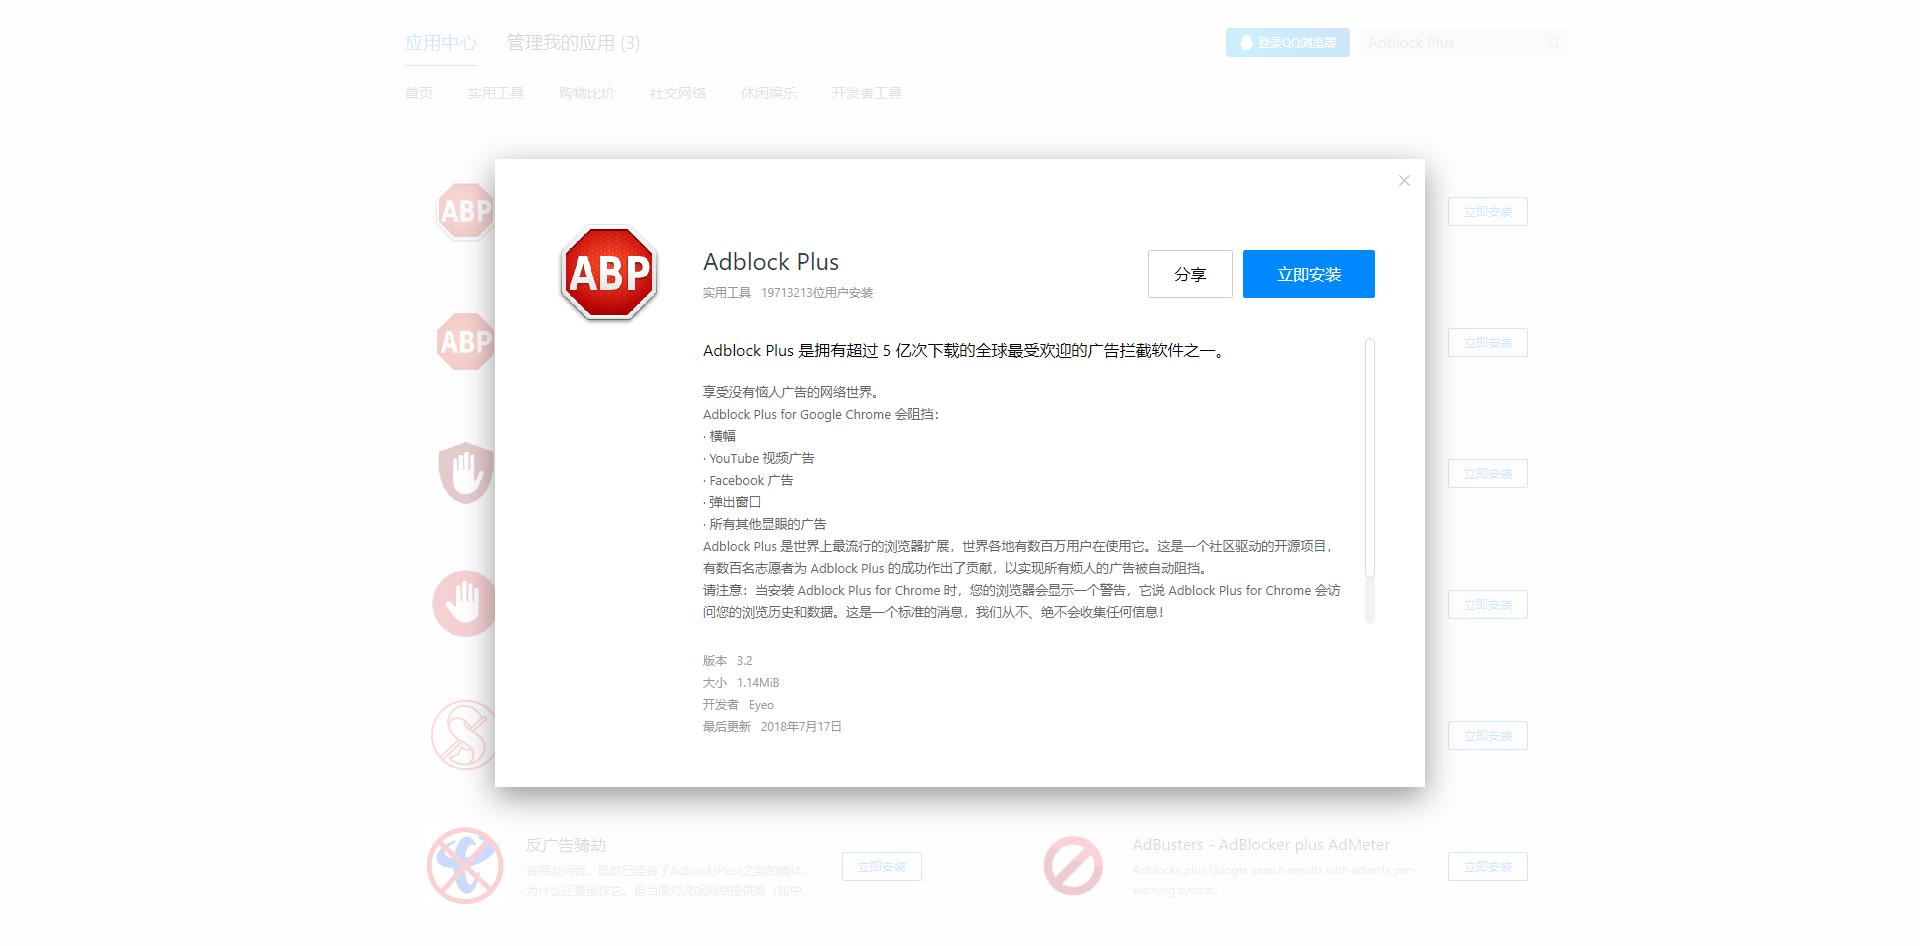Open the 购物比价 section
Screen dimensions: 1920x946
(x=586, y=92)
